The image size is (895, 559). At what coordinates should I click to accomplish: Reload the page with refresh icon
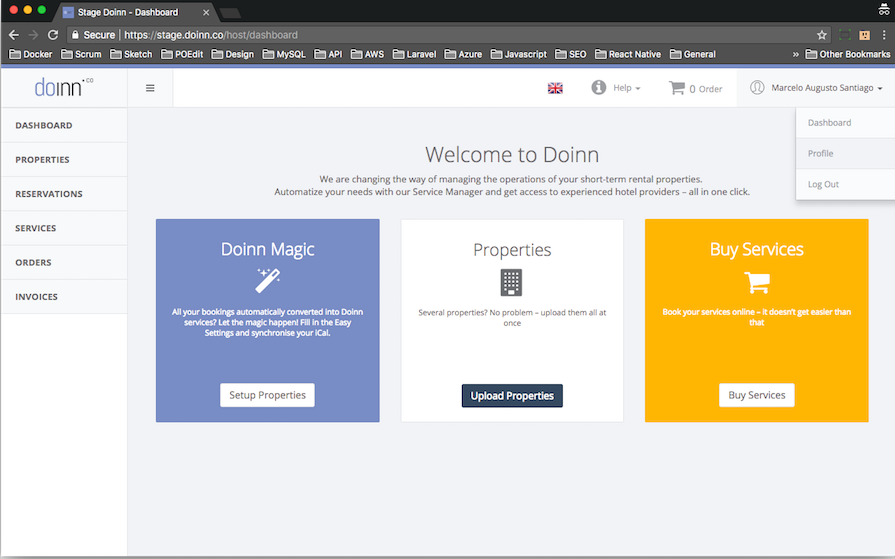pos(53,35)
